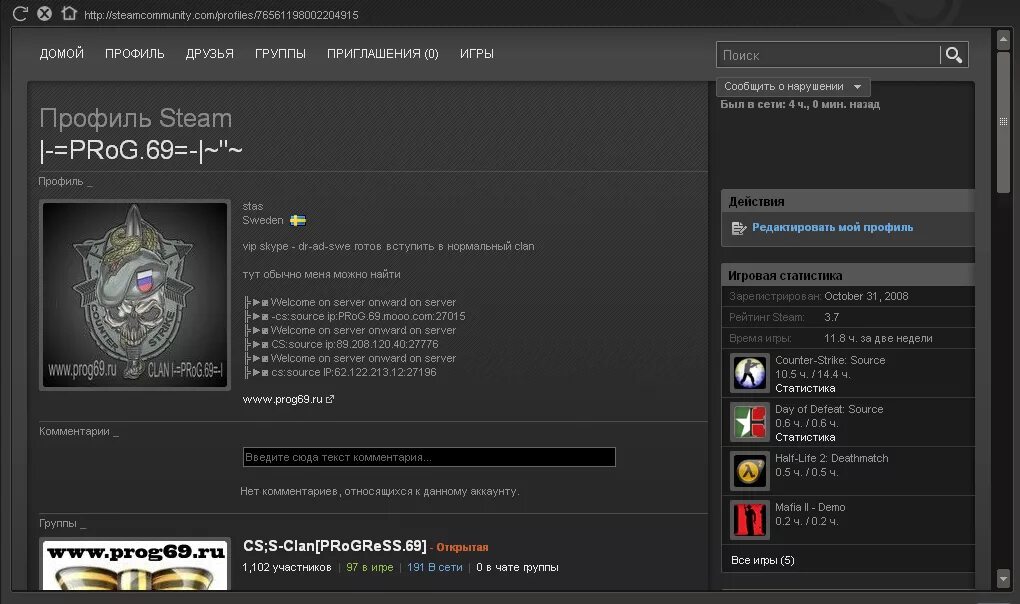1020x604 pixels.
Task: Click the Day of Defeat: Source title
Action: 829,410
